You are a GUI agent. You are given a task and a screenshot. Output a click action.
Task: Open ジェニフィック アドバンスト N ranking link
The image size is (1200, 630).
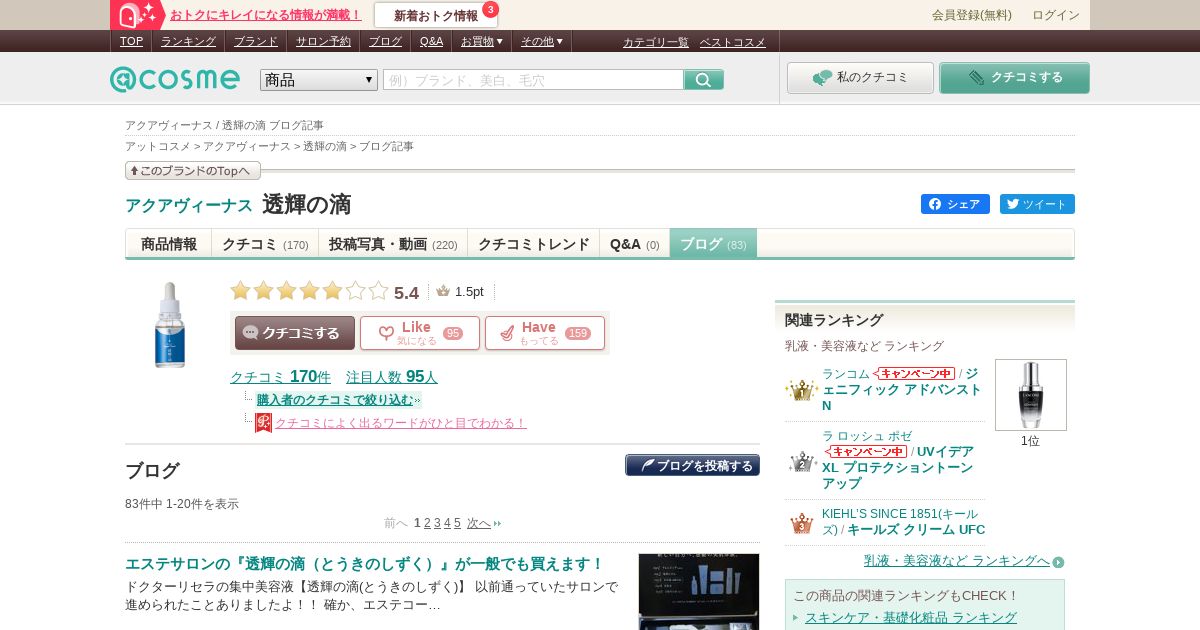coord(902,389)
